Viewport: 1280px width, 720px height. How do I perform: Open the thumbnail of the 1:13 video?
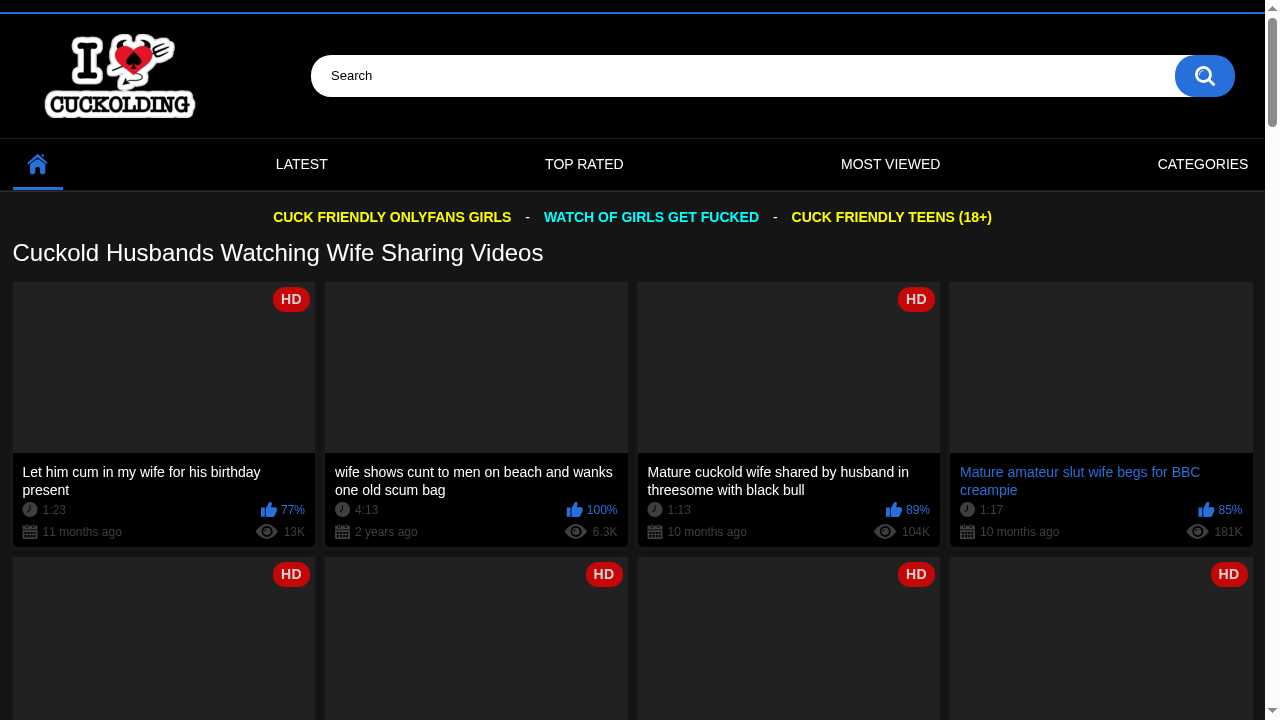pos(788,367)
